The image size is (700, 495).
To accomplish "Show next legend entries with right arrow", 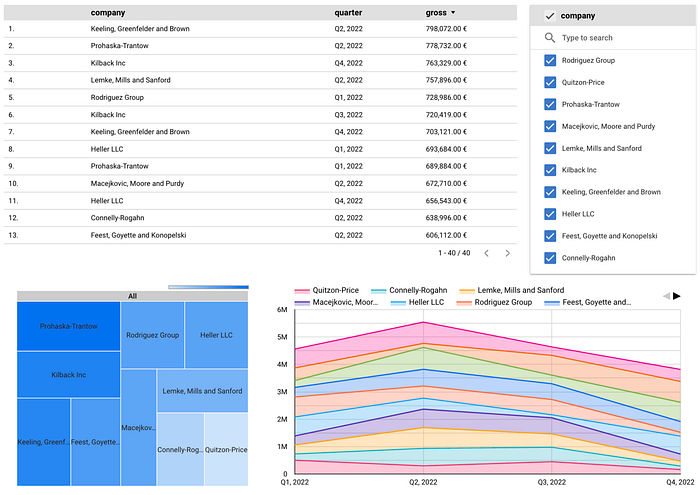I will coord(677,296).
